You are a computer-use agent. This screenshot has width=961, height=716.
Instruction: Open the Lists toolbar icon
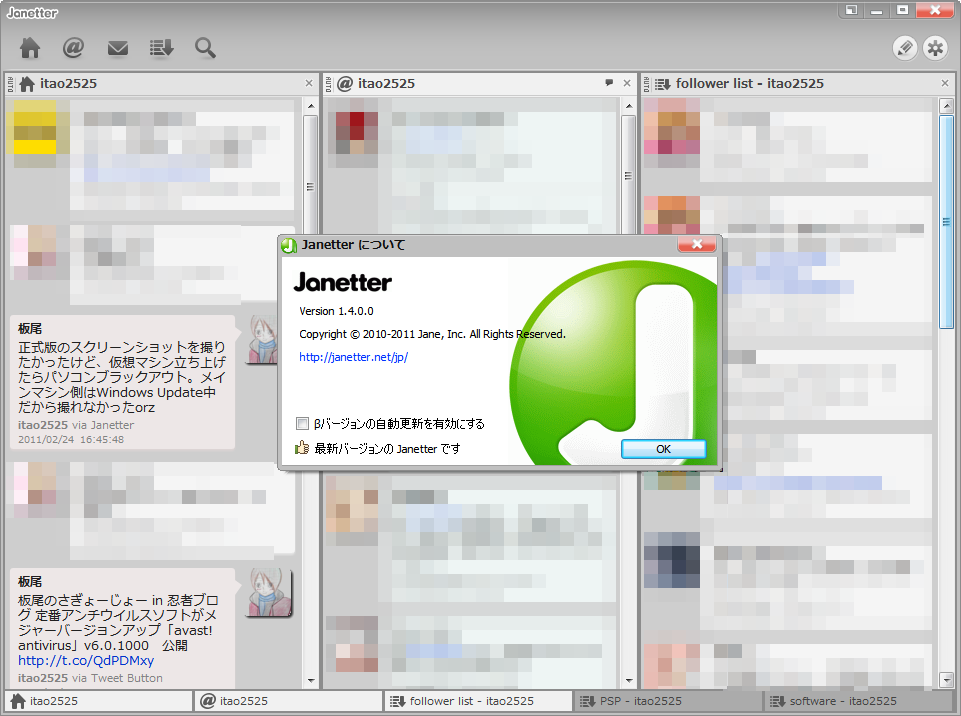161,48
